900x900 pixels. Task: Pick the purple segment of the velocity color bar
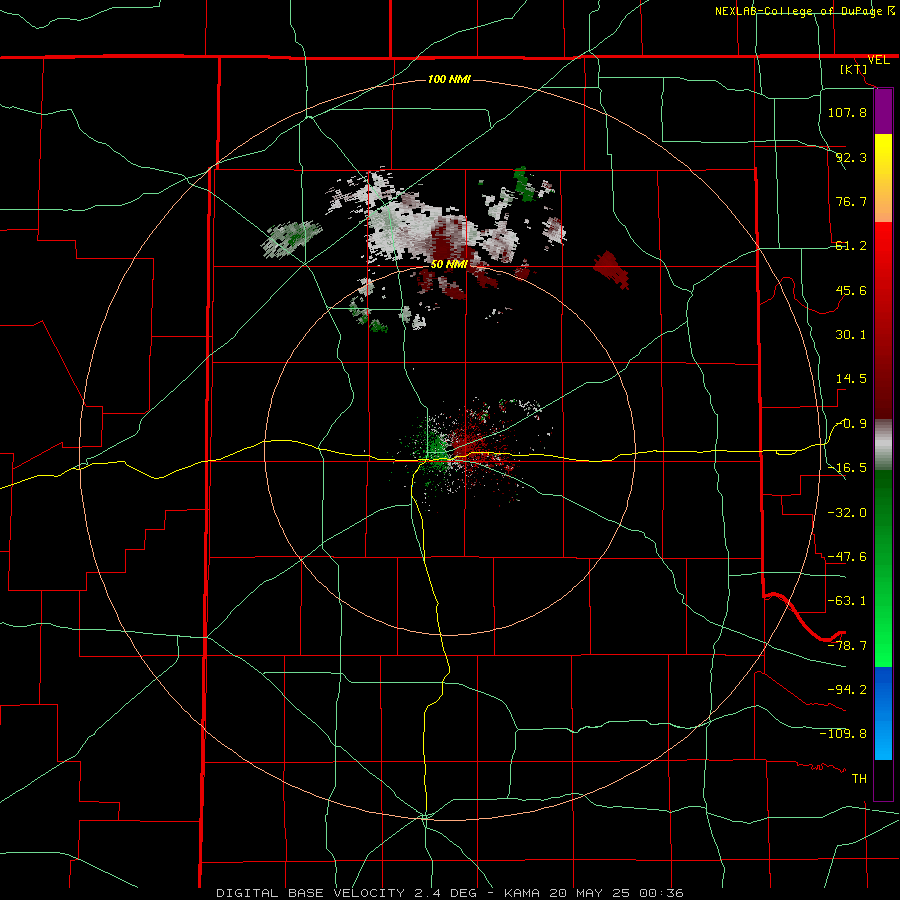pyautogui.click(x=883, y=111)
